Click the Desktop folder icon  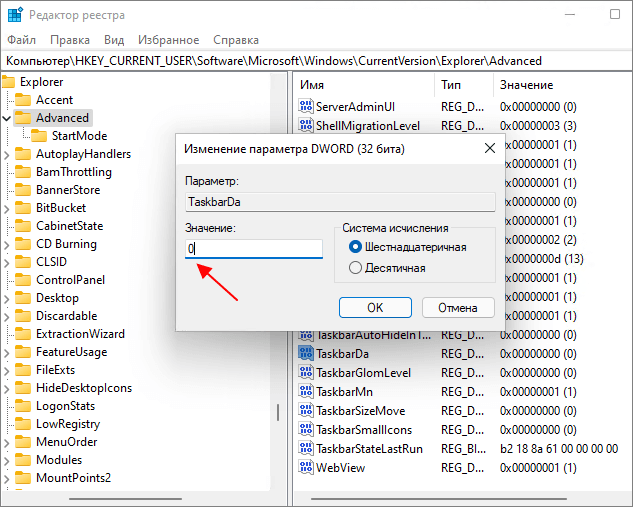point(23,297)
